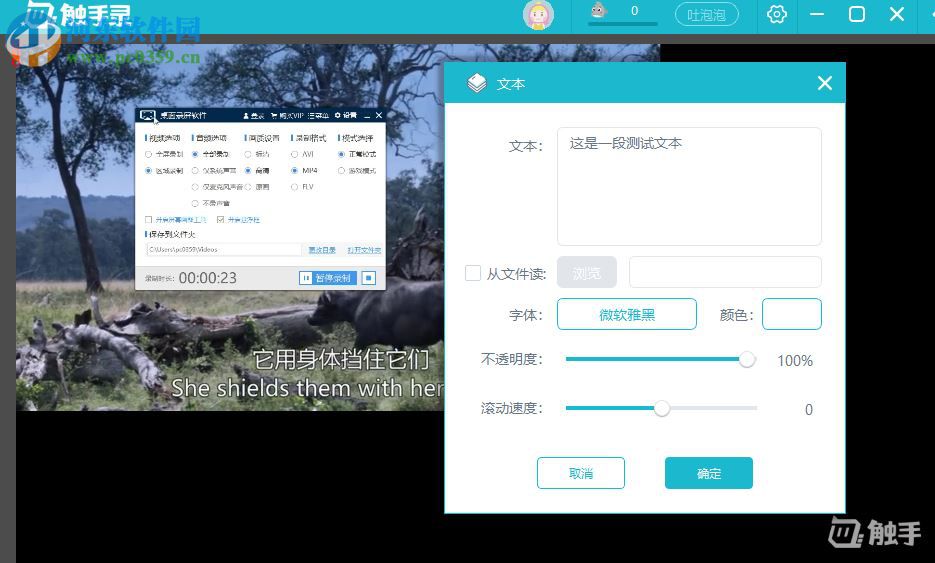Toggle the checked checkbox above 保存到文件夹

coord(221,219)
